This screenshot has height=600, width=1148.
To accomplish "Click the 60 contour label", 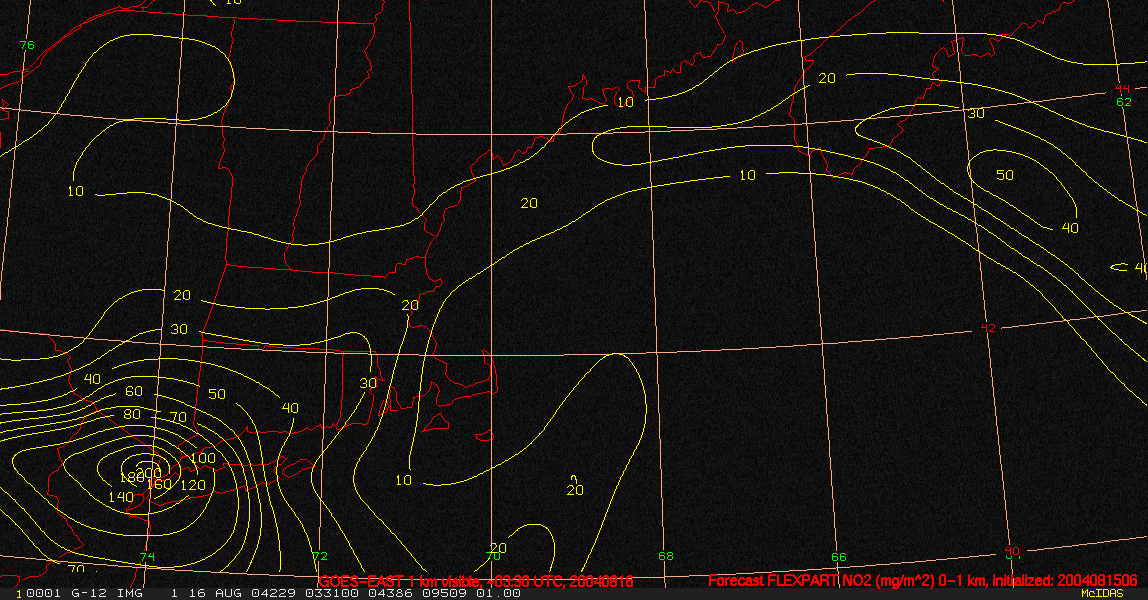I will click(x=134, y=391).
